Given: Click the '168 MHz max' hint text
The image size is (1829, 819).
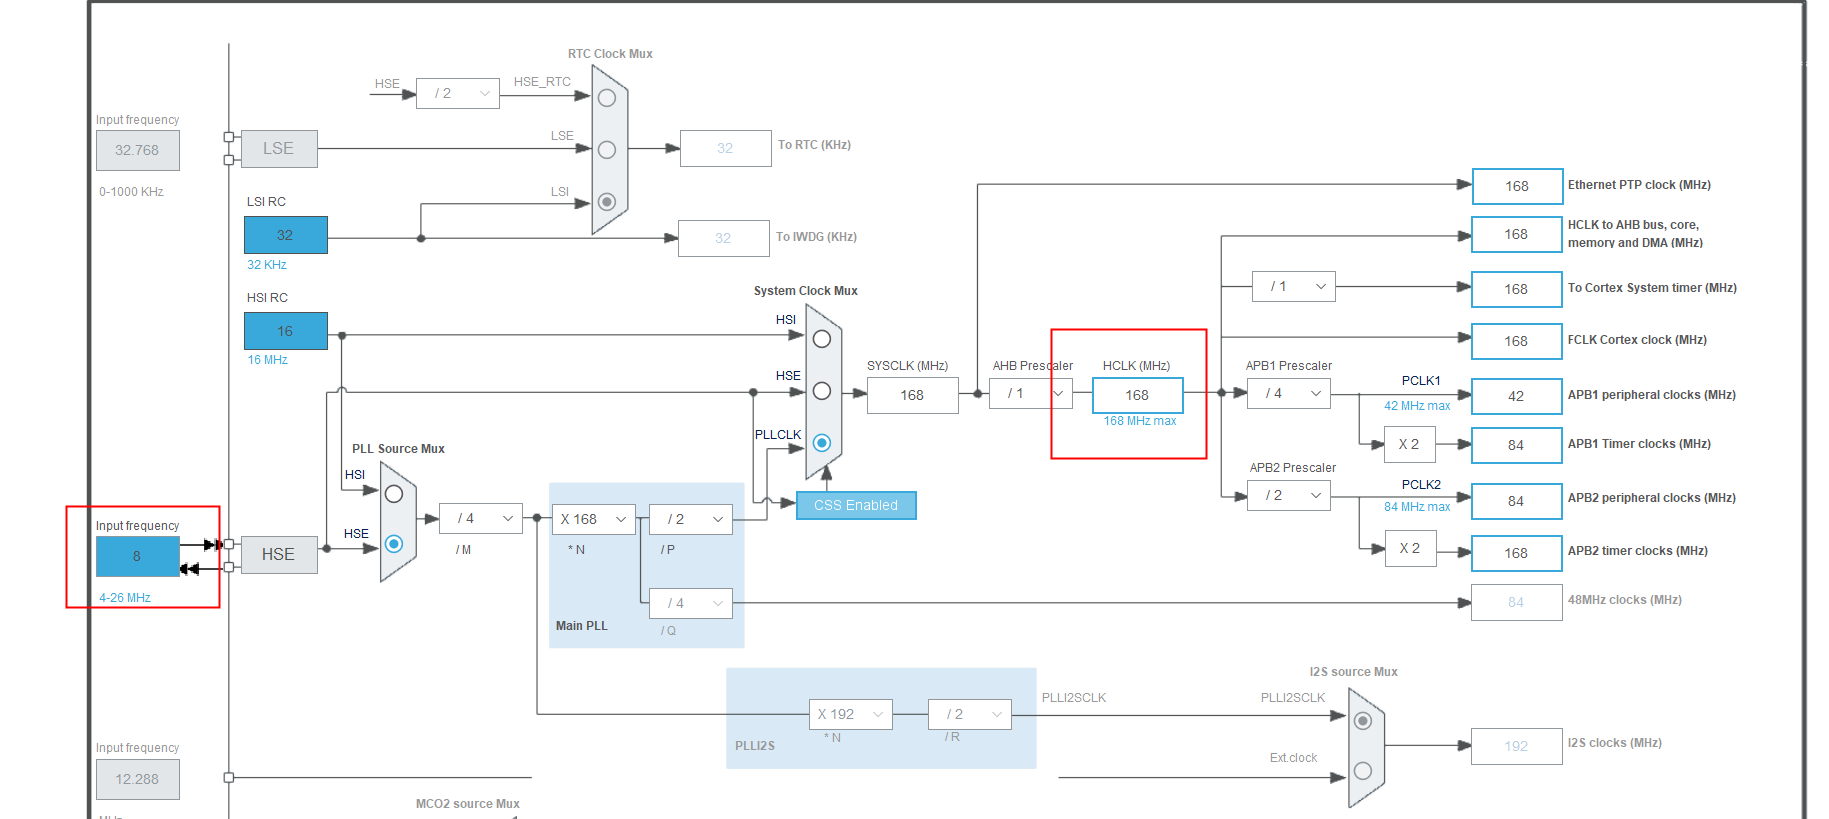Looking at the screenshot, I should (1140, 421).
